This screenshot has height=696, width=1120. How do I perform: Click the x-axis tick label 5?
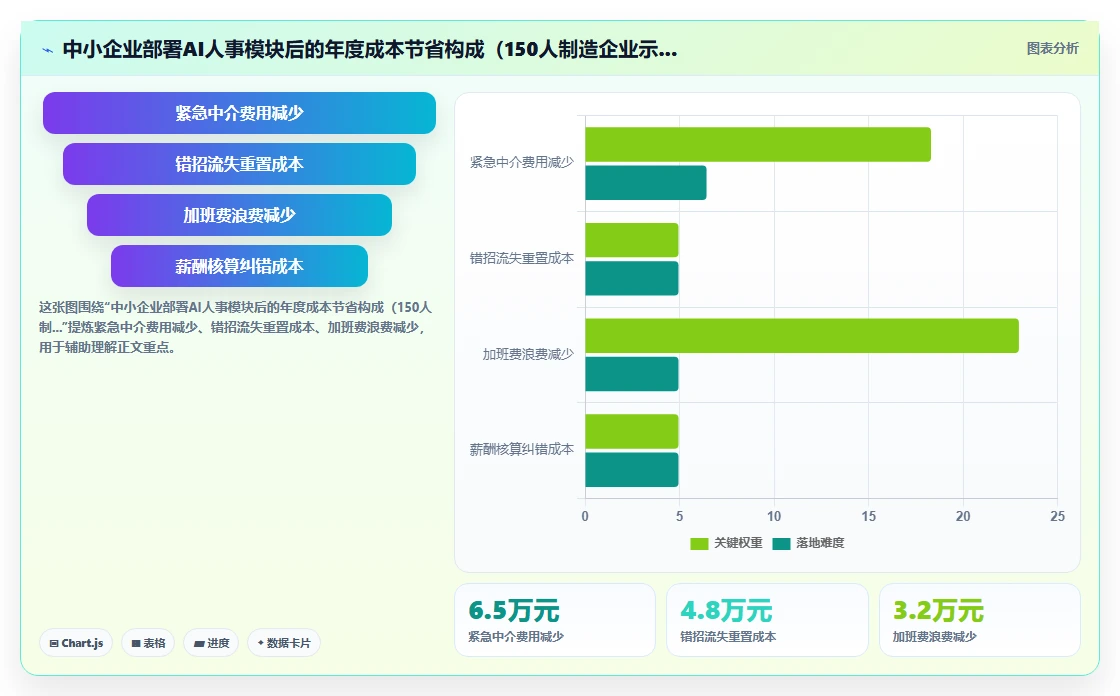click(x=679, y=517)
